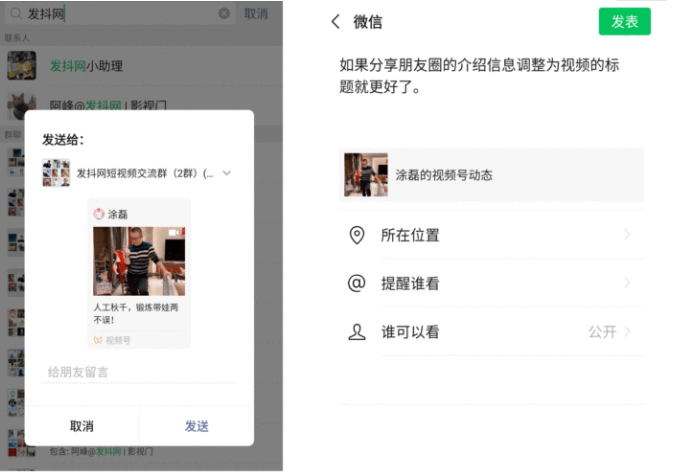
Task: Click the 给朋友留言 message field
Action: click(139, 372)
